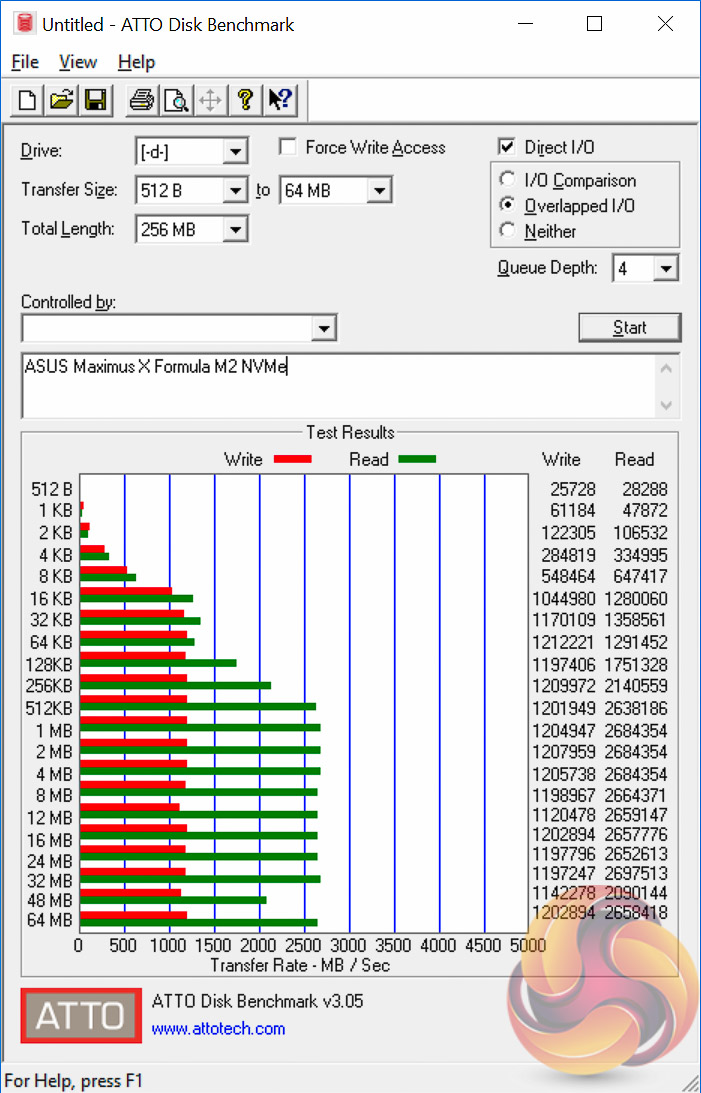The image size is (701, 1093).
Task: Open Print Preview from the toolbar
Action: pyautogui.click(x=176, y=100)
